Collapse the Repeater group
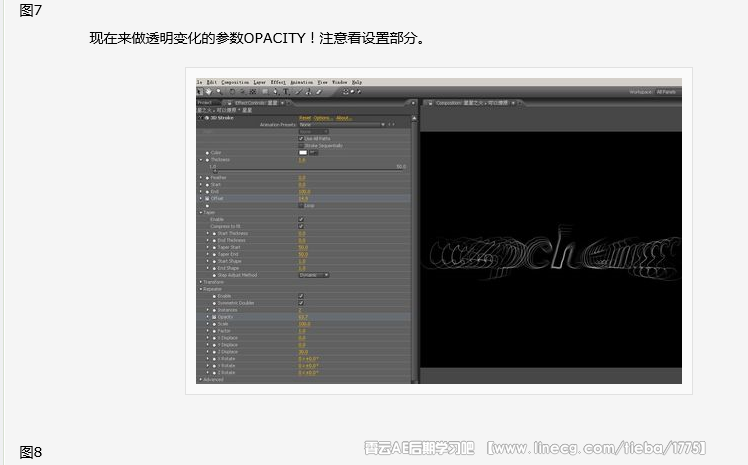748x465 pixels. click(x=201, y=289)
